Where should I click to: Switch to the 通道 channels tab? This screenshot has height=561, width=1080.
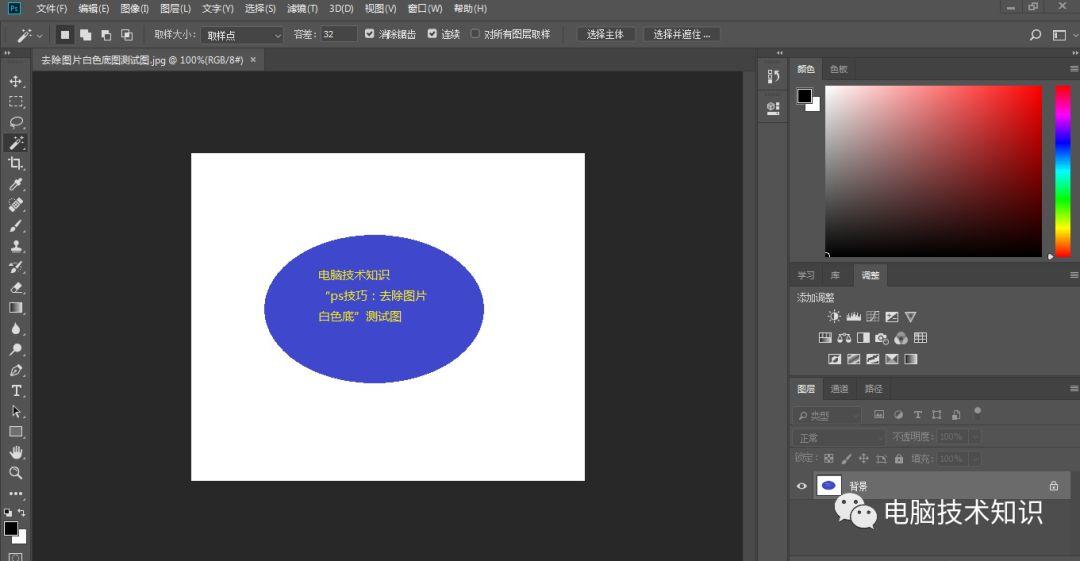tap(839, 389)
